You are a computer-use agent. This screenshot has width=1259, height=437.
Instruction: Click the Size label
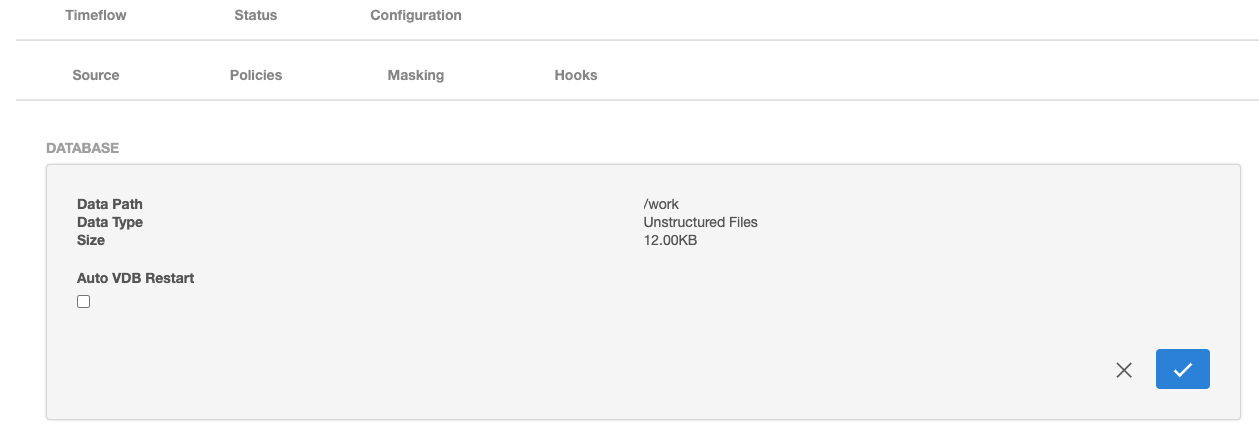[x=91, y=240]
